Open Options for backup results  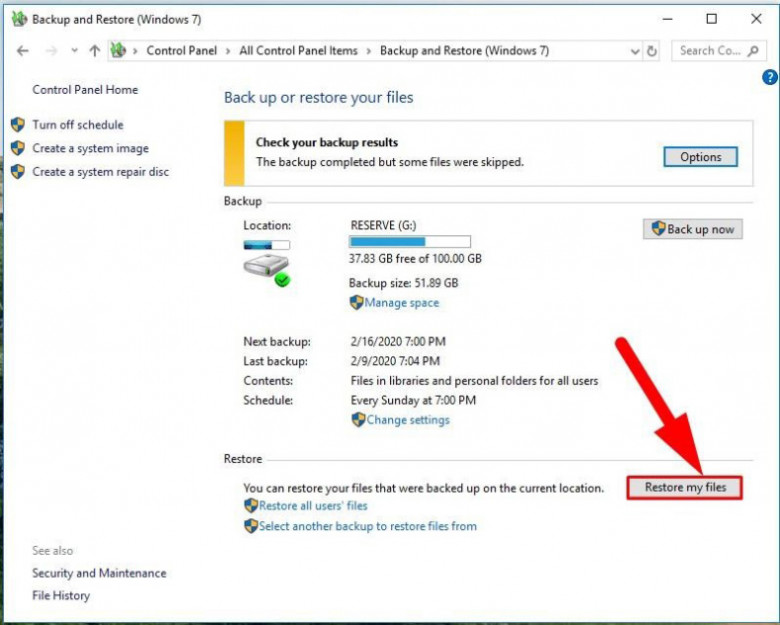(700, 157)
